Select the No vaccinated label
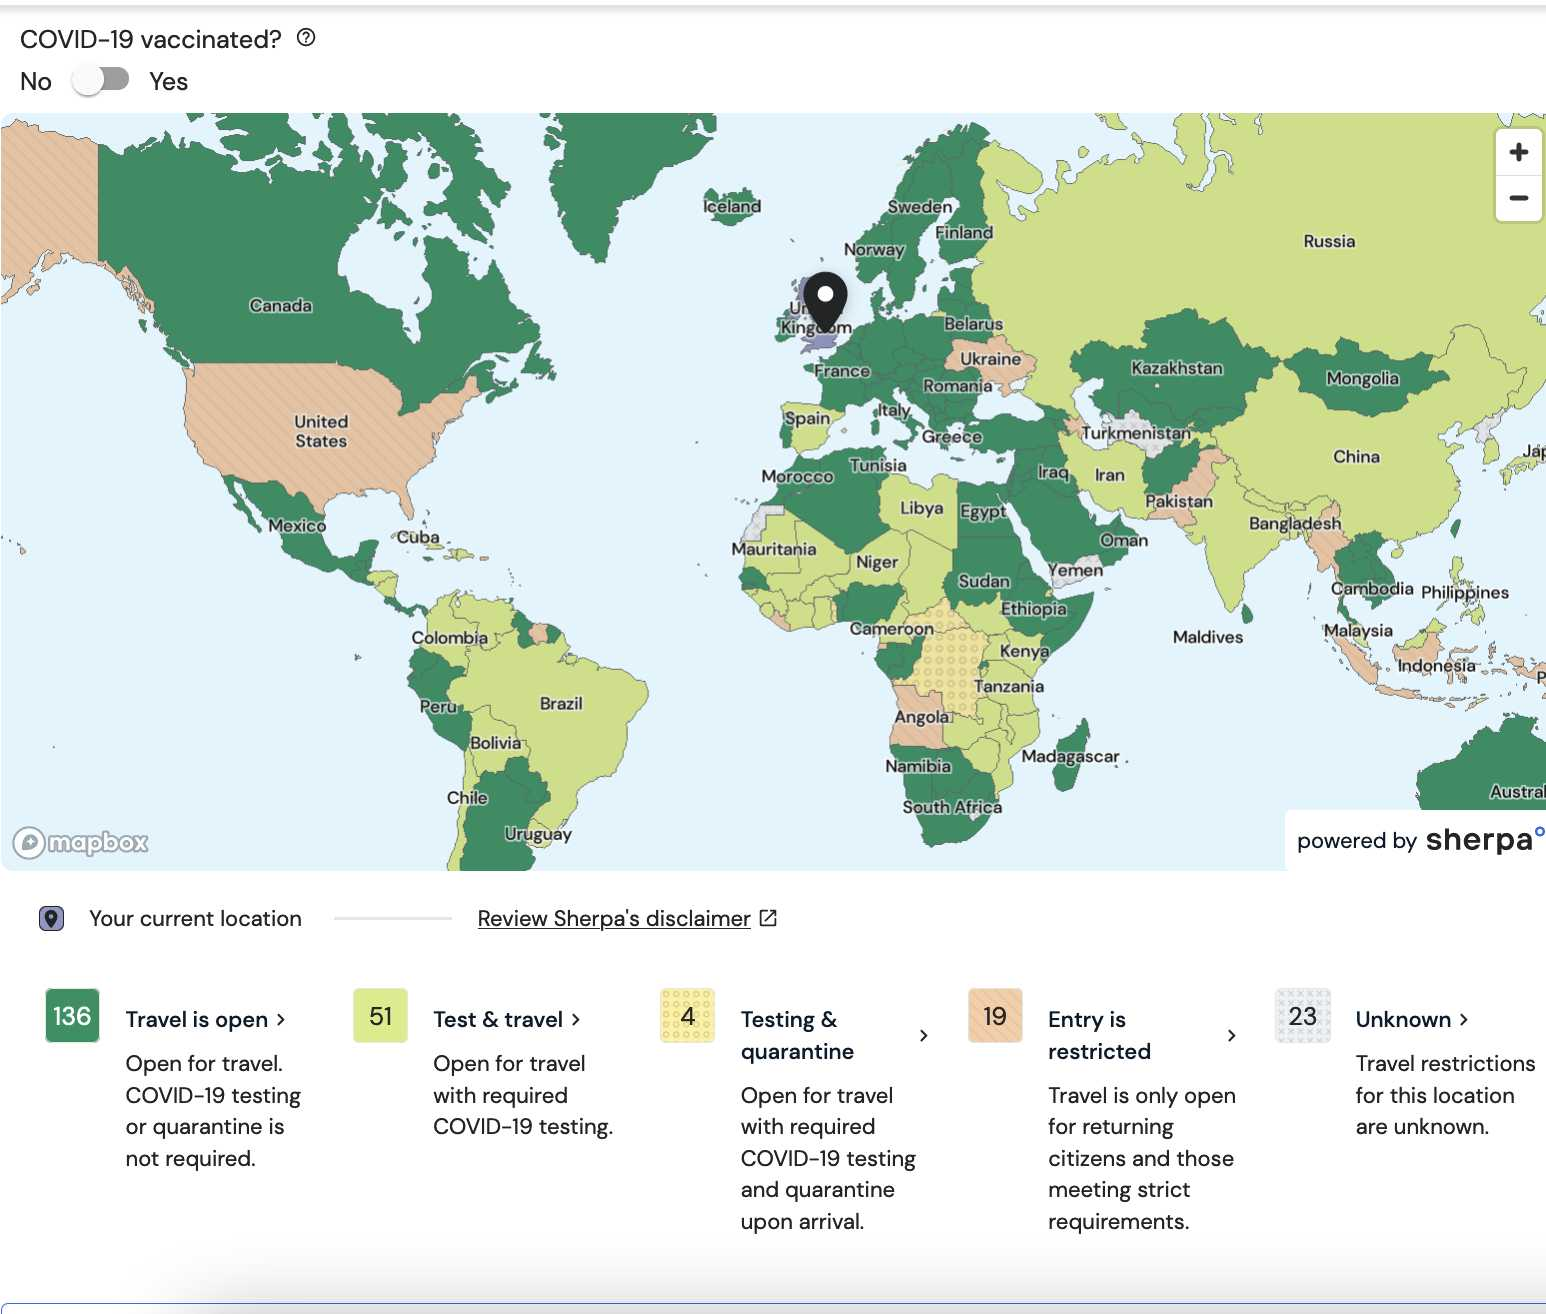Screen dimensions: 1546x1314 coord(36,82)
